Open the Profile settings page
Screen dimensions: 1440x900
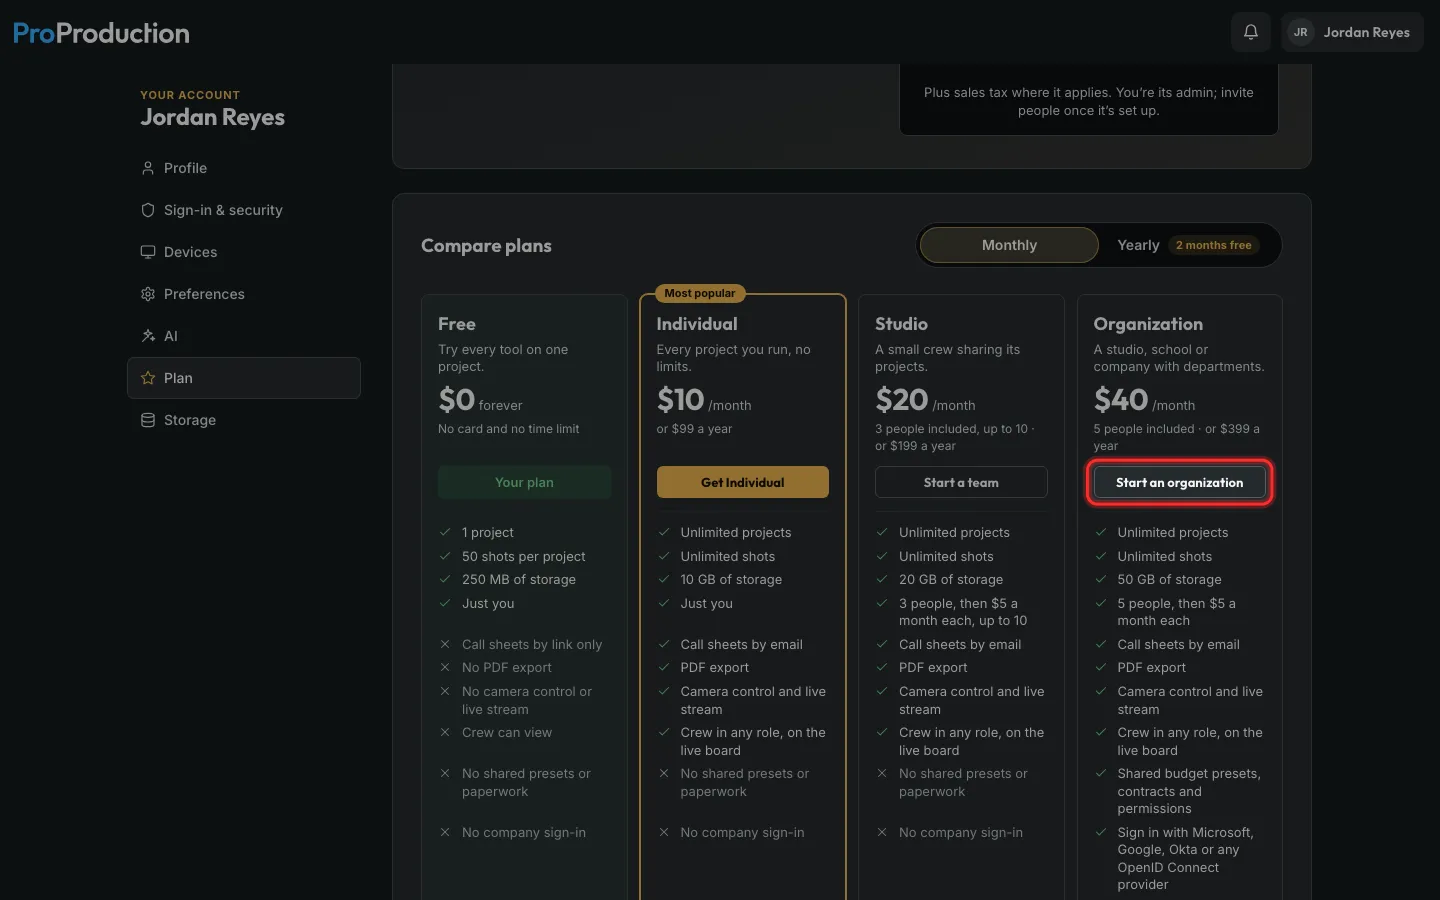coord(244,168)
